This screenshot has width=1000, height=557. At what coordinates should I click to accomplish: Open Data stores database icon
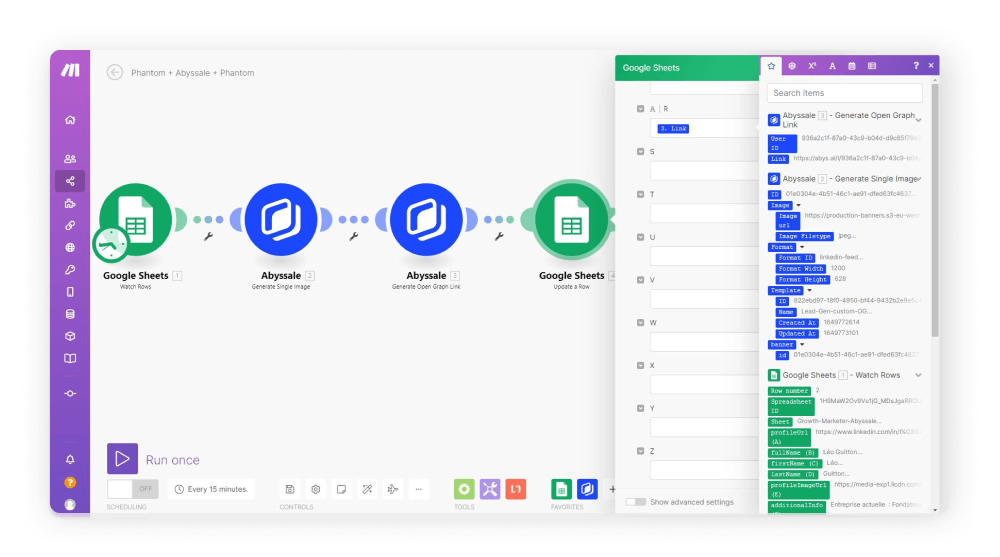tap(70, 314)
